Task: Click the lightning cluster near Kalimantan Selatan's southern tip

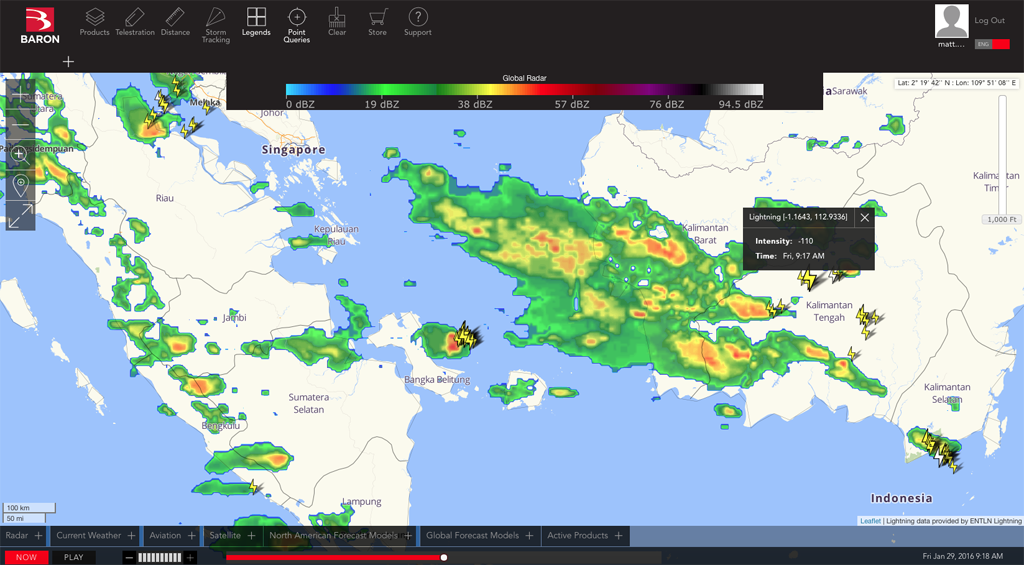Action: (x=940, y=450)
